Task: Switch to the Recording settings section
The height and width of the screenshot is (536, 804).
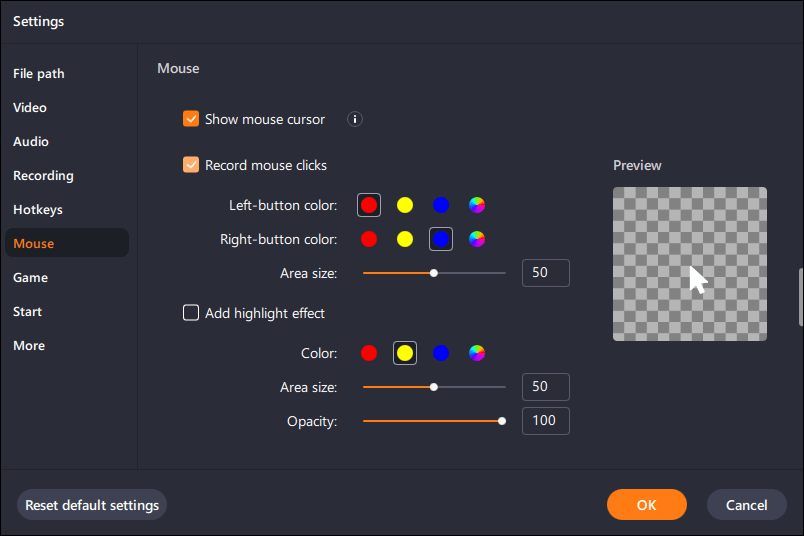Action: click(x=43, y=175)
